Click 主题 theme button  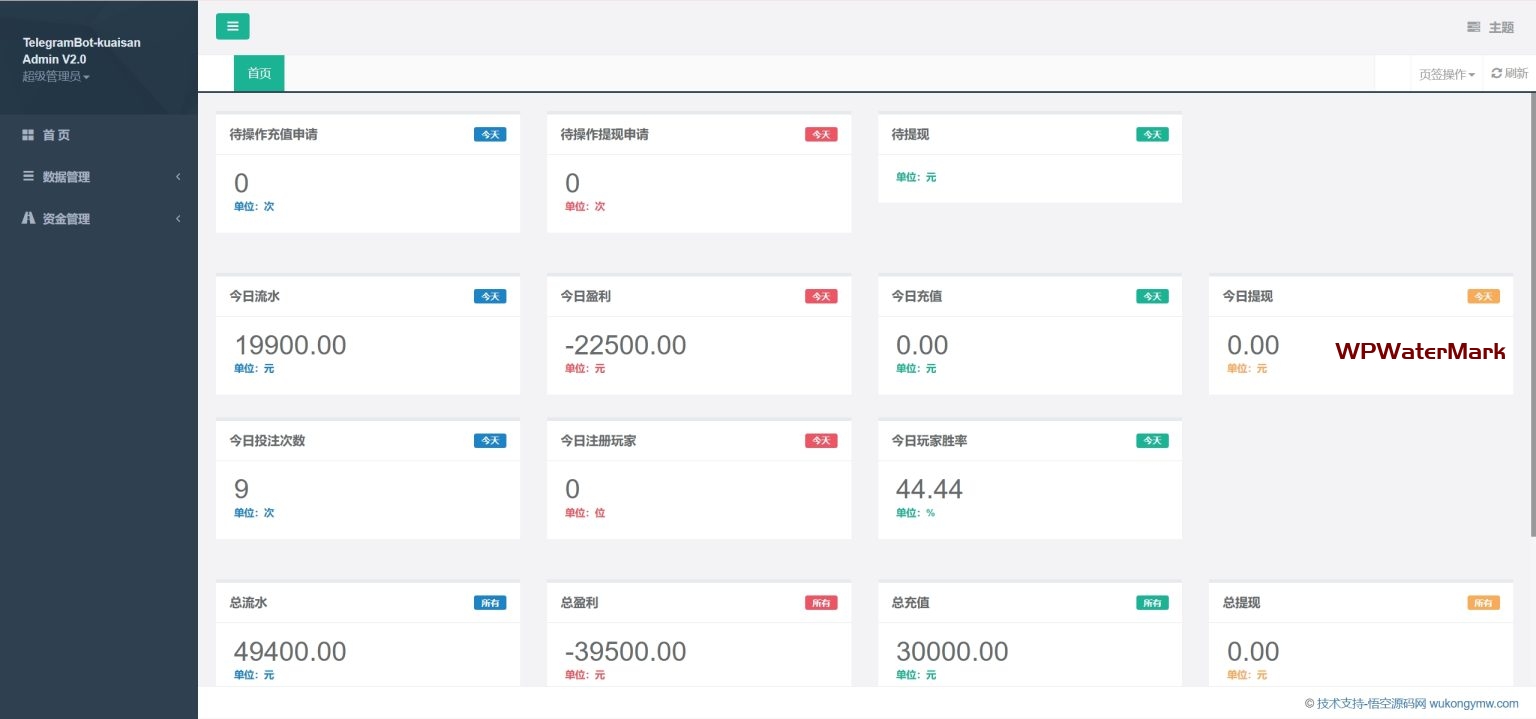click(1490, 27)
